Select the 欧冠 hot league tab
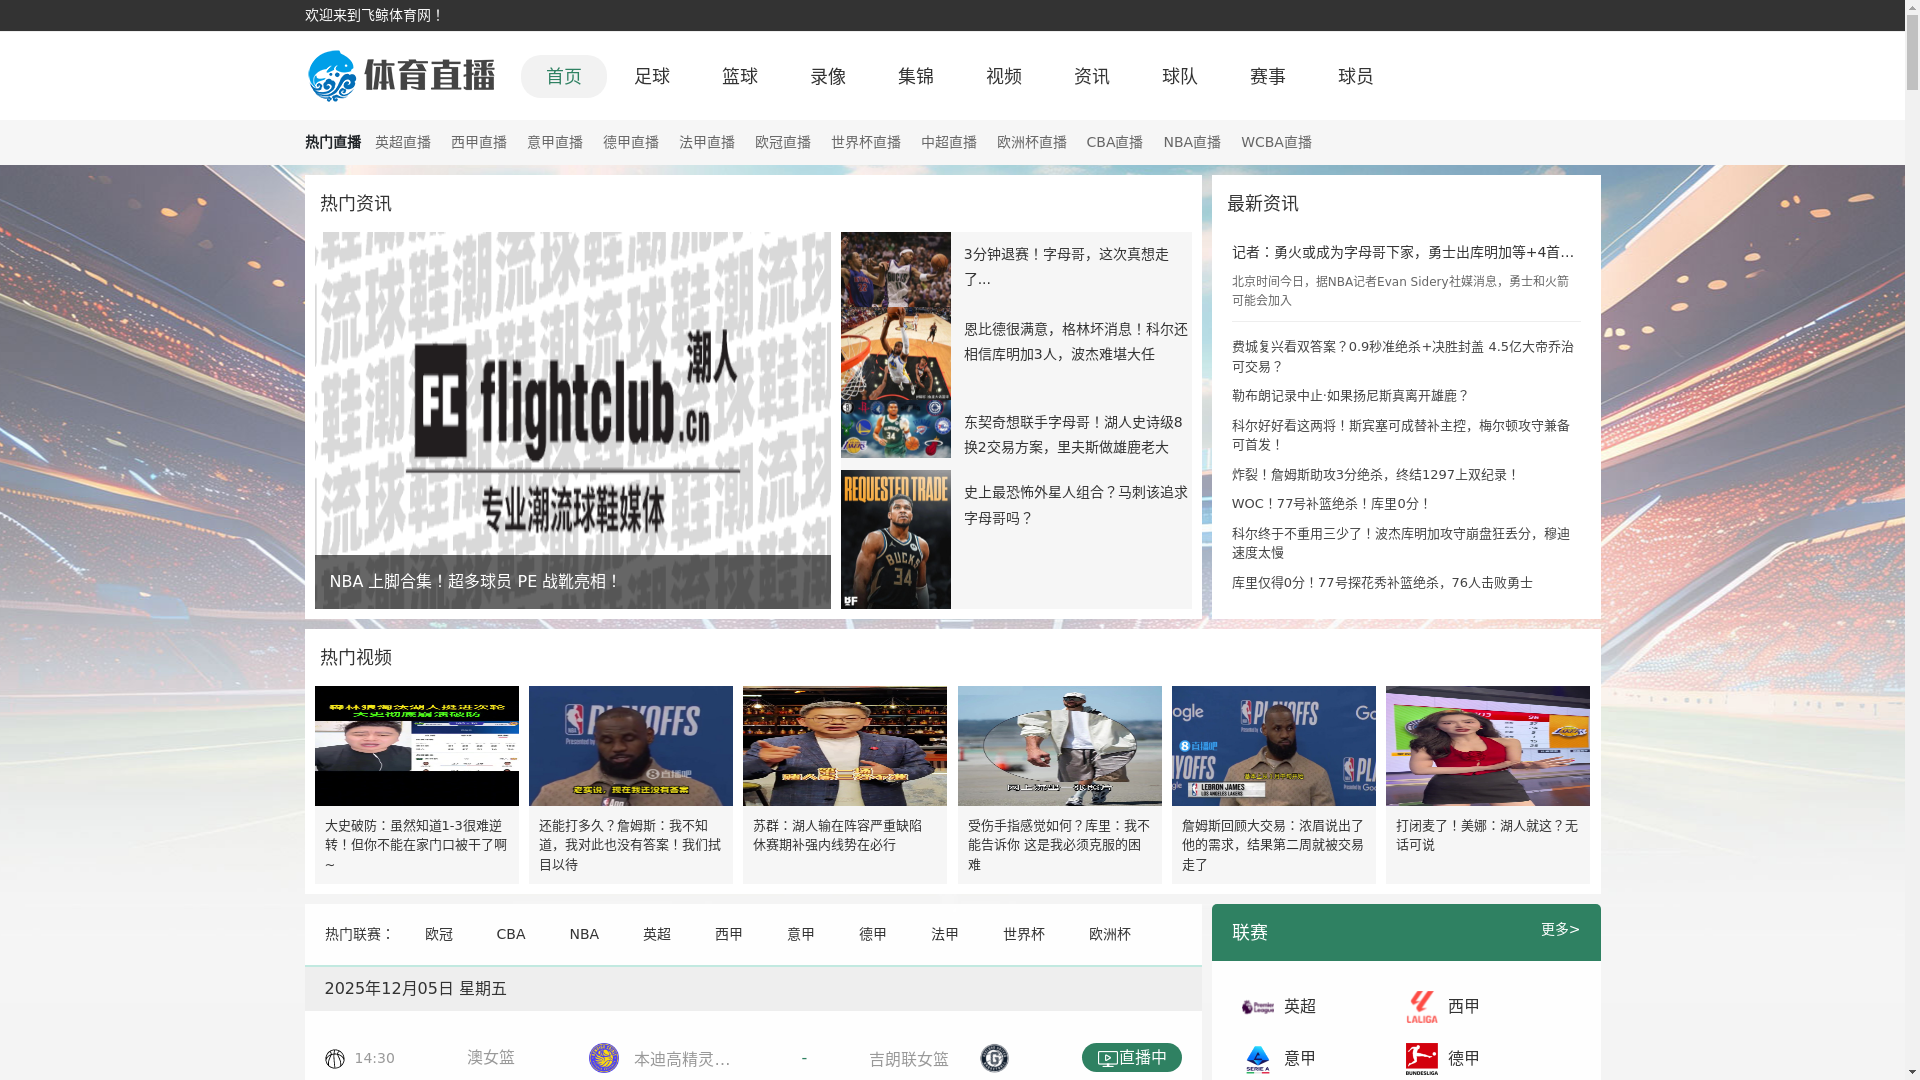Screen dimensions: 1920x1080 [438, 934]
